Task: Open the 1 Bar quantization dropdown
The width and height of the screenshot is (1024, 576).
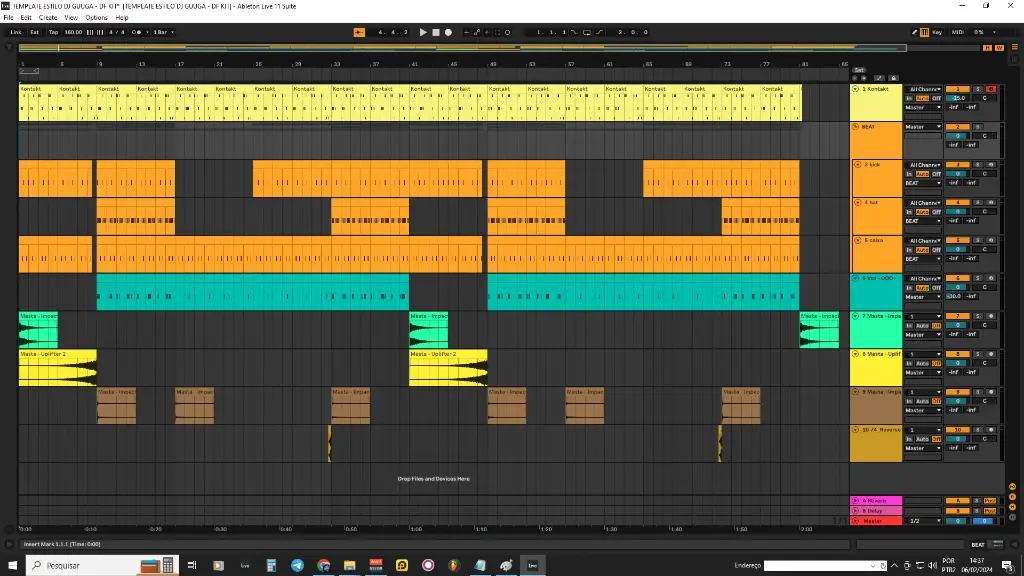Action: [x=163, y=32]
